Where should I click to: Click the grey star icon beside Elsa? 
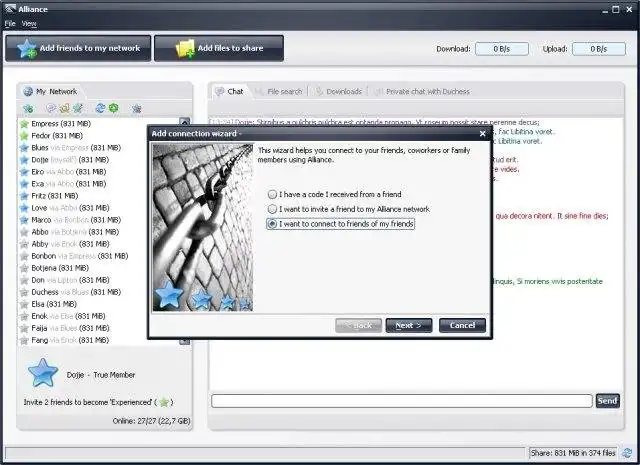coord(24,304)
